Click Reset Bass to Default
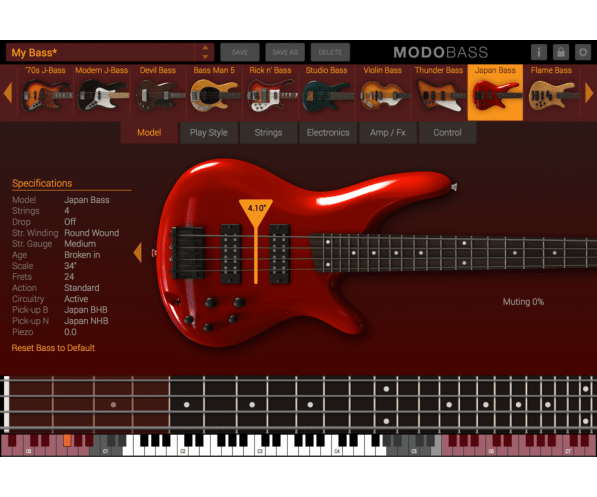This screenshot has width=597, height=497. [x=53, y=348]
